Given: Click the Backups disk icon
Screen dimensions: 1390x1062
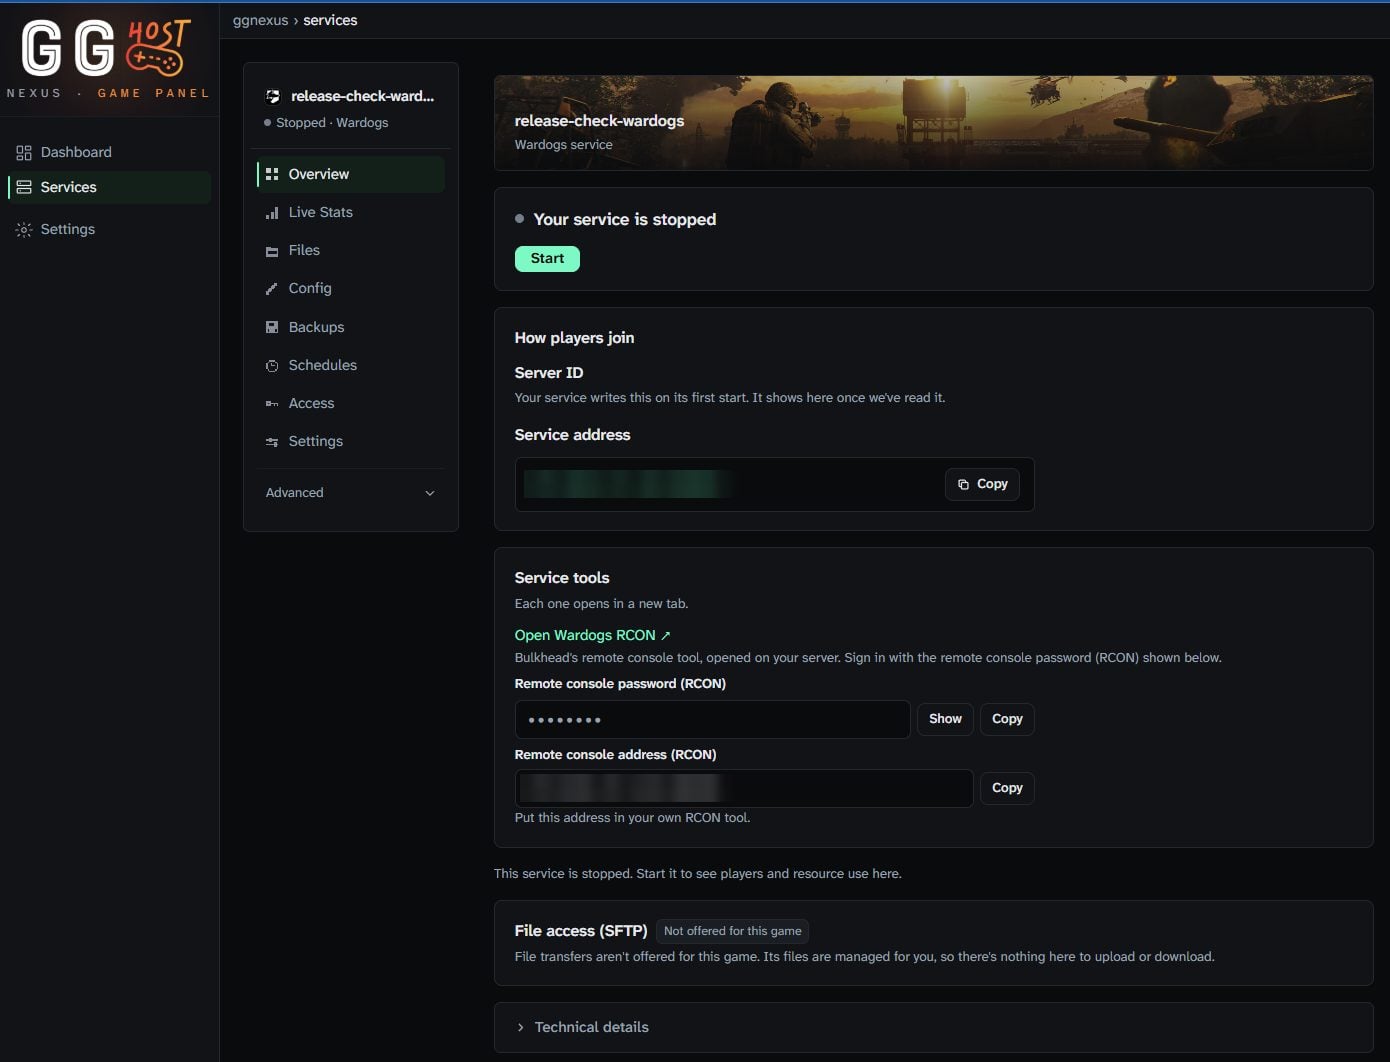Looking at the screenshot, I should click(x=272, y=327).
